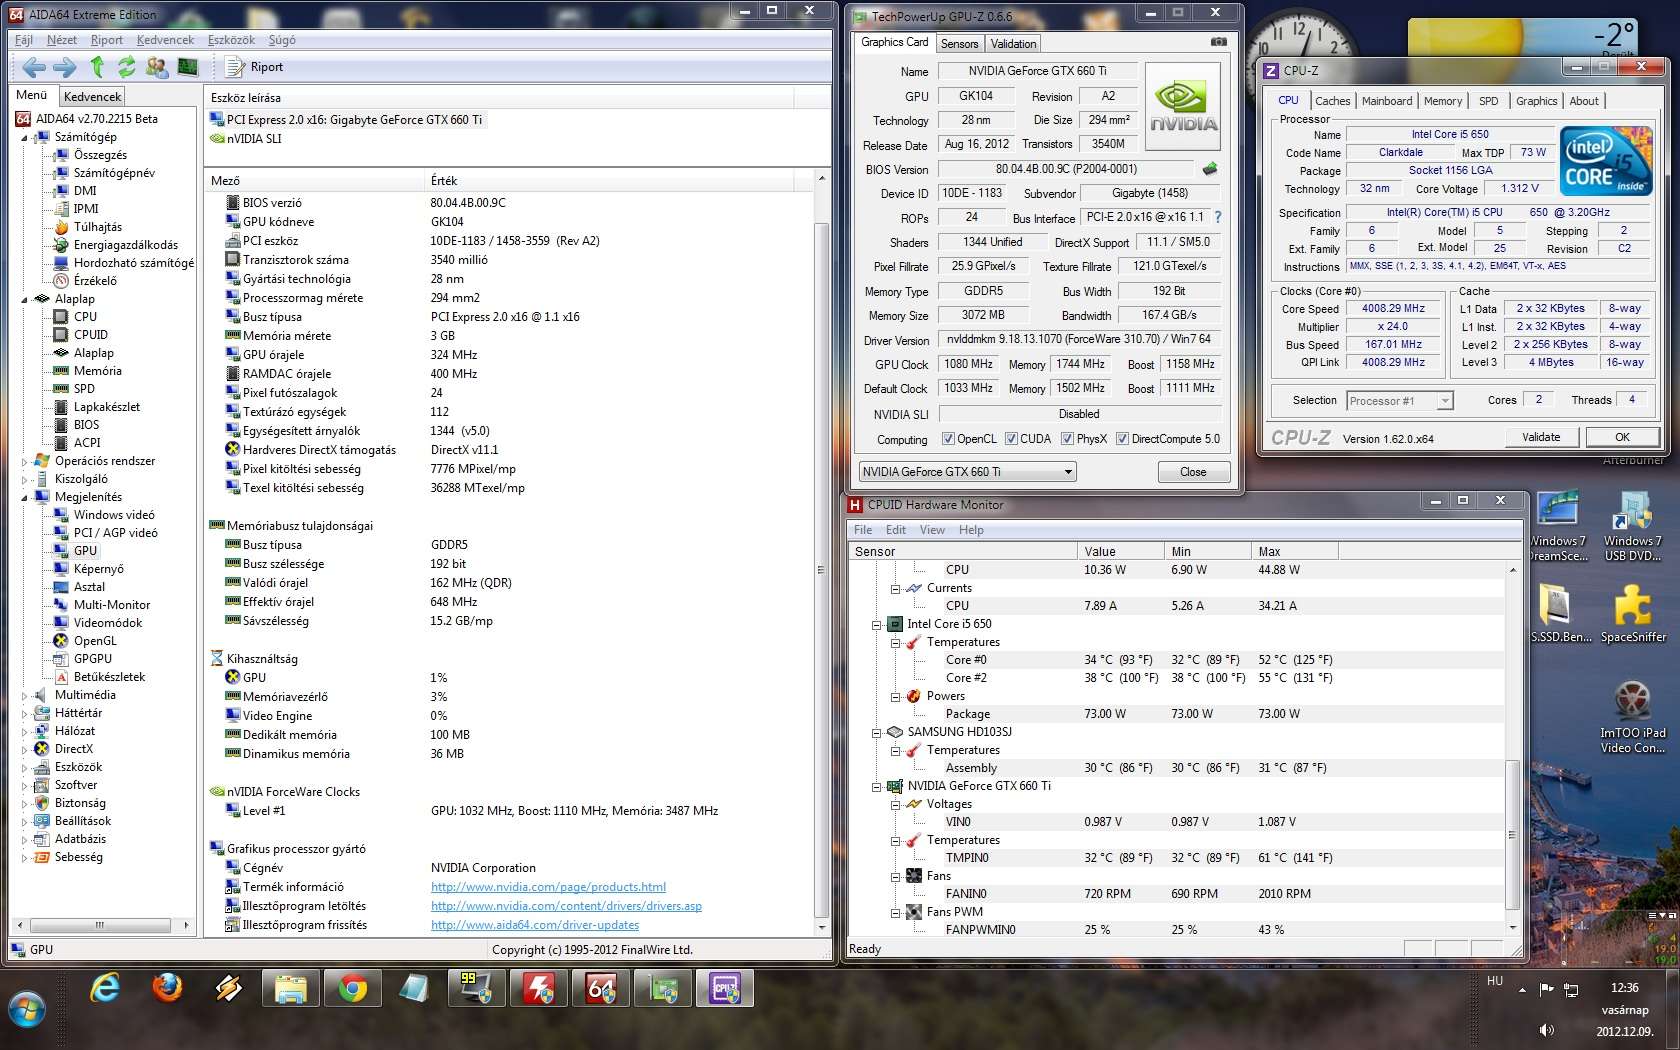Open SpaceSniffer desktop shortcut
This screenshot has height=1050, width=1680.
coord(1633,612)
